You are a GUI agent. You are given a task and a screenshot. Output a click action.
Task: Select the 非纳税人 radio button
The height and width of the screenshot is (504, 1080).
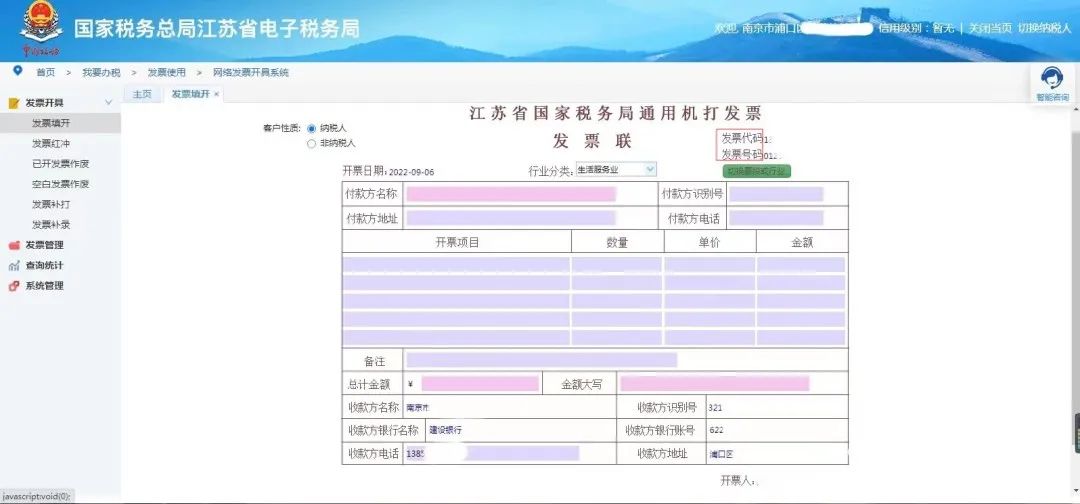coord(311,143)
